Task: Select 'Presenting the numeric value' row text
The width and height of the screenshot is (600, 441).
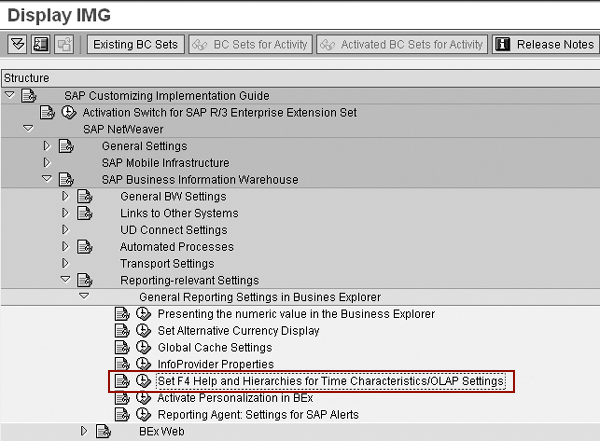Action: (296, 314)
